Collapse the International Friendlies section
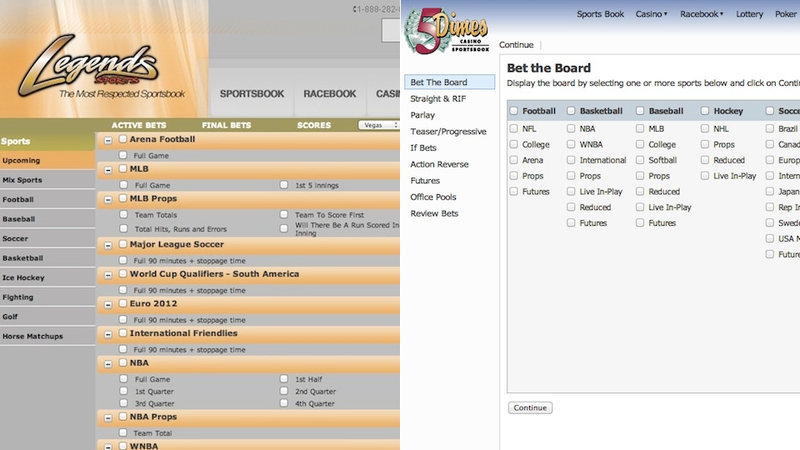This screenshot has width=800, height=450. coord(108,334)
